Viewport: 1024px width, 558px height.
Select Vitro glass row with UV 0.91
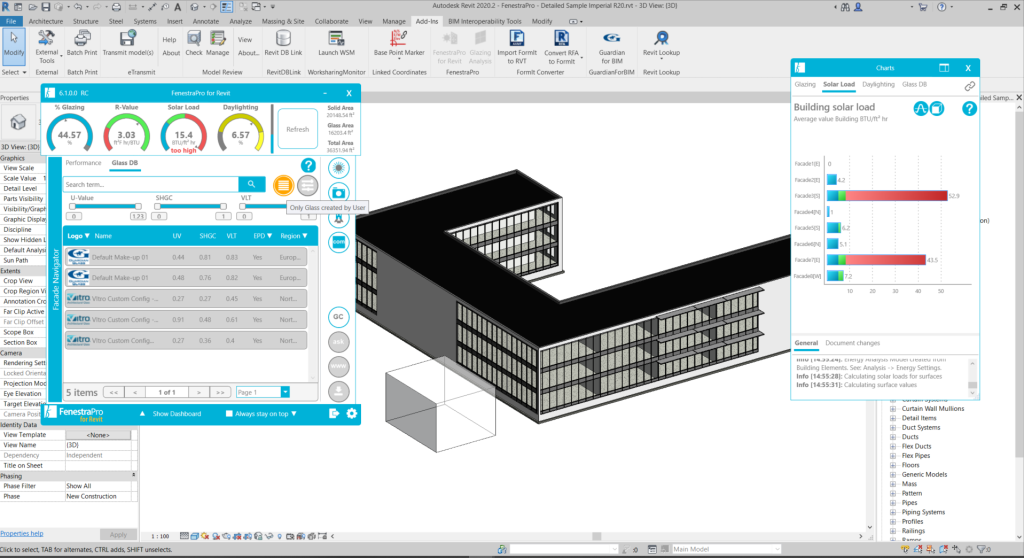point(186,320)
